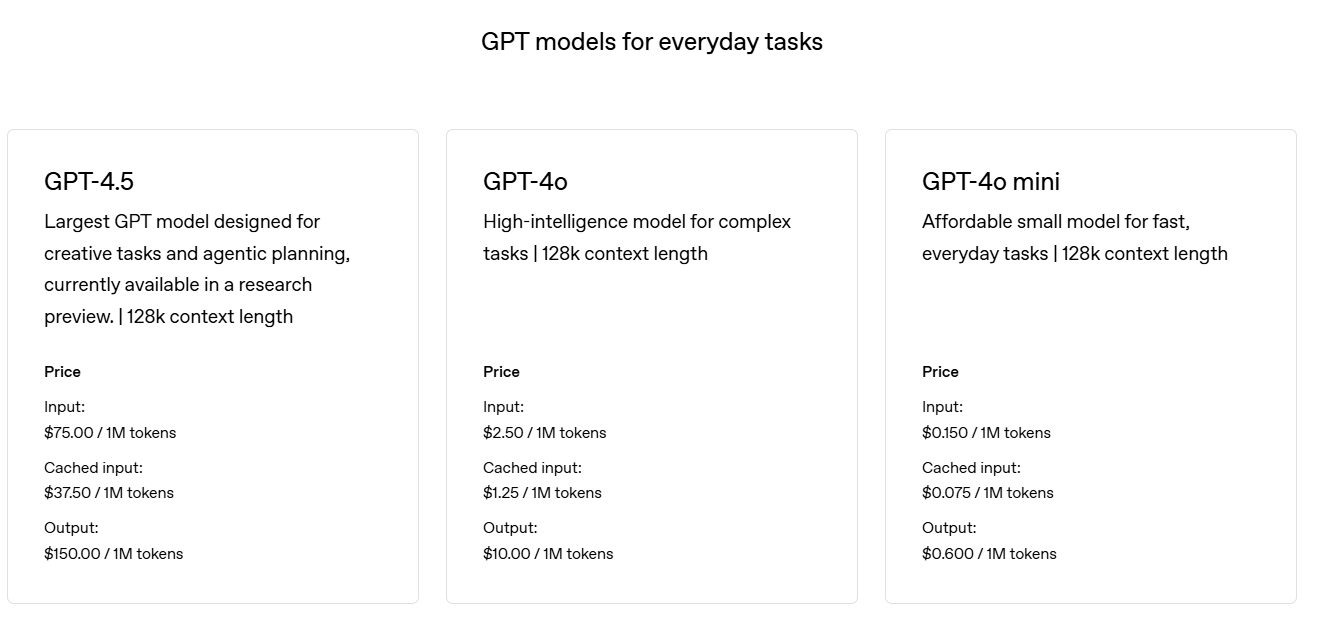1328x630 pixels.
Task: Click Cached input label in GPT-4o card
Action: pos(532,468)
